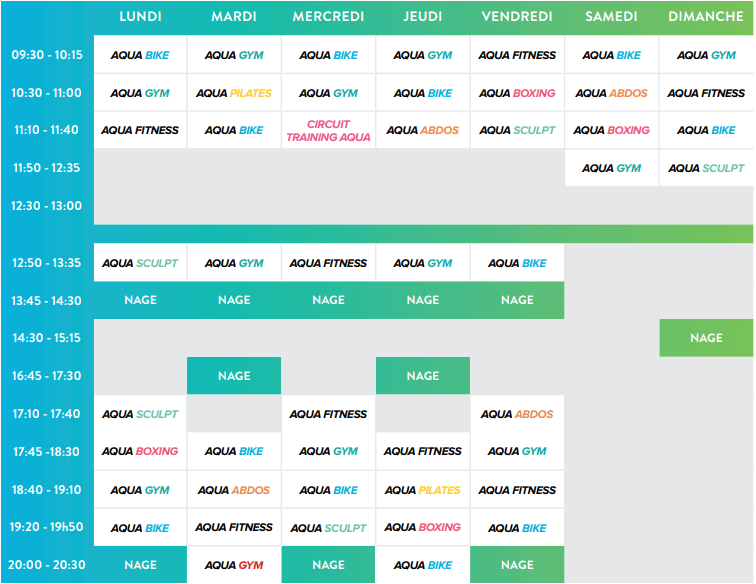Select the MERCREDI column header
Image resolution: width=756 pixels, height=584 pixels.
click(328, 16)
